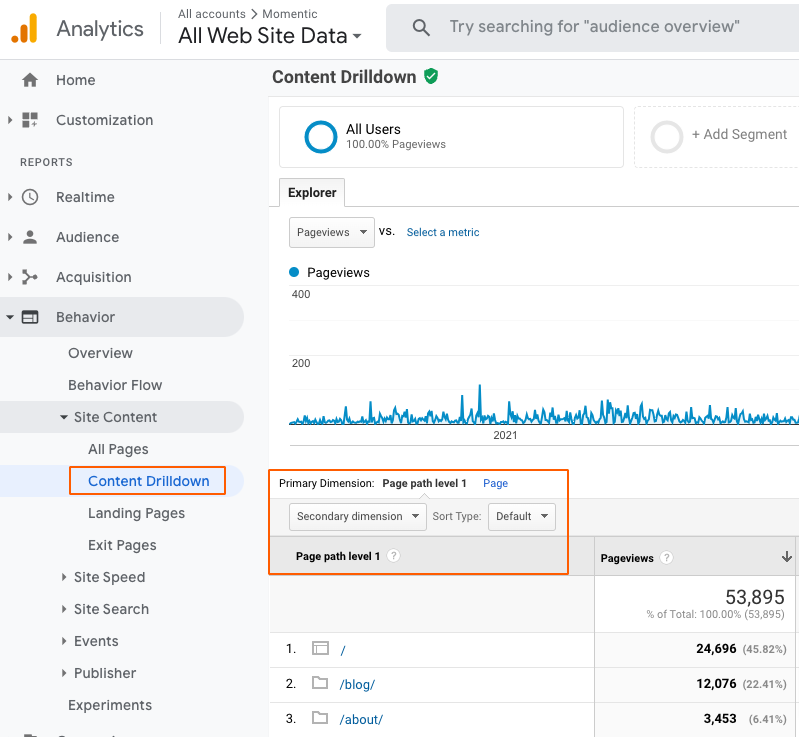799x737 pixels.
Task: Open the Pageviews metric dropdown
Action: click(x=332, y=232)
